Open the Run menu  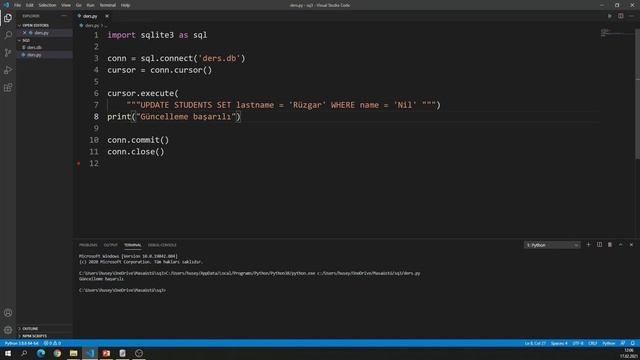click(x=90, y=5)
